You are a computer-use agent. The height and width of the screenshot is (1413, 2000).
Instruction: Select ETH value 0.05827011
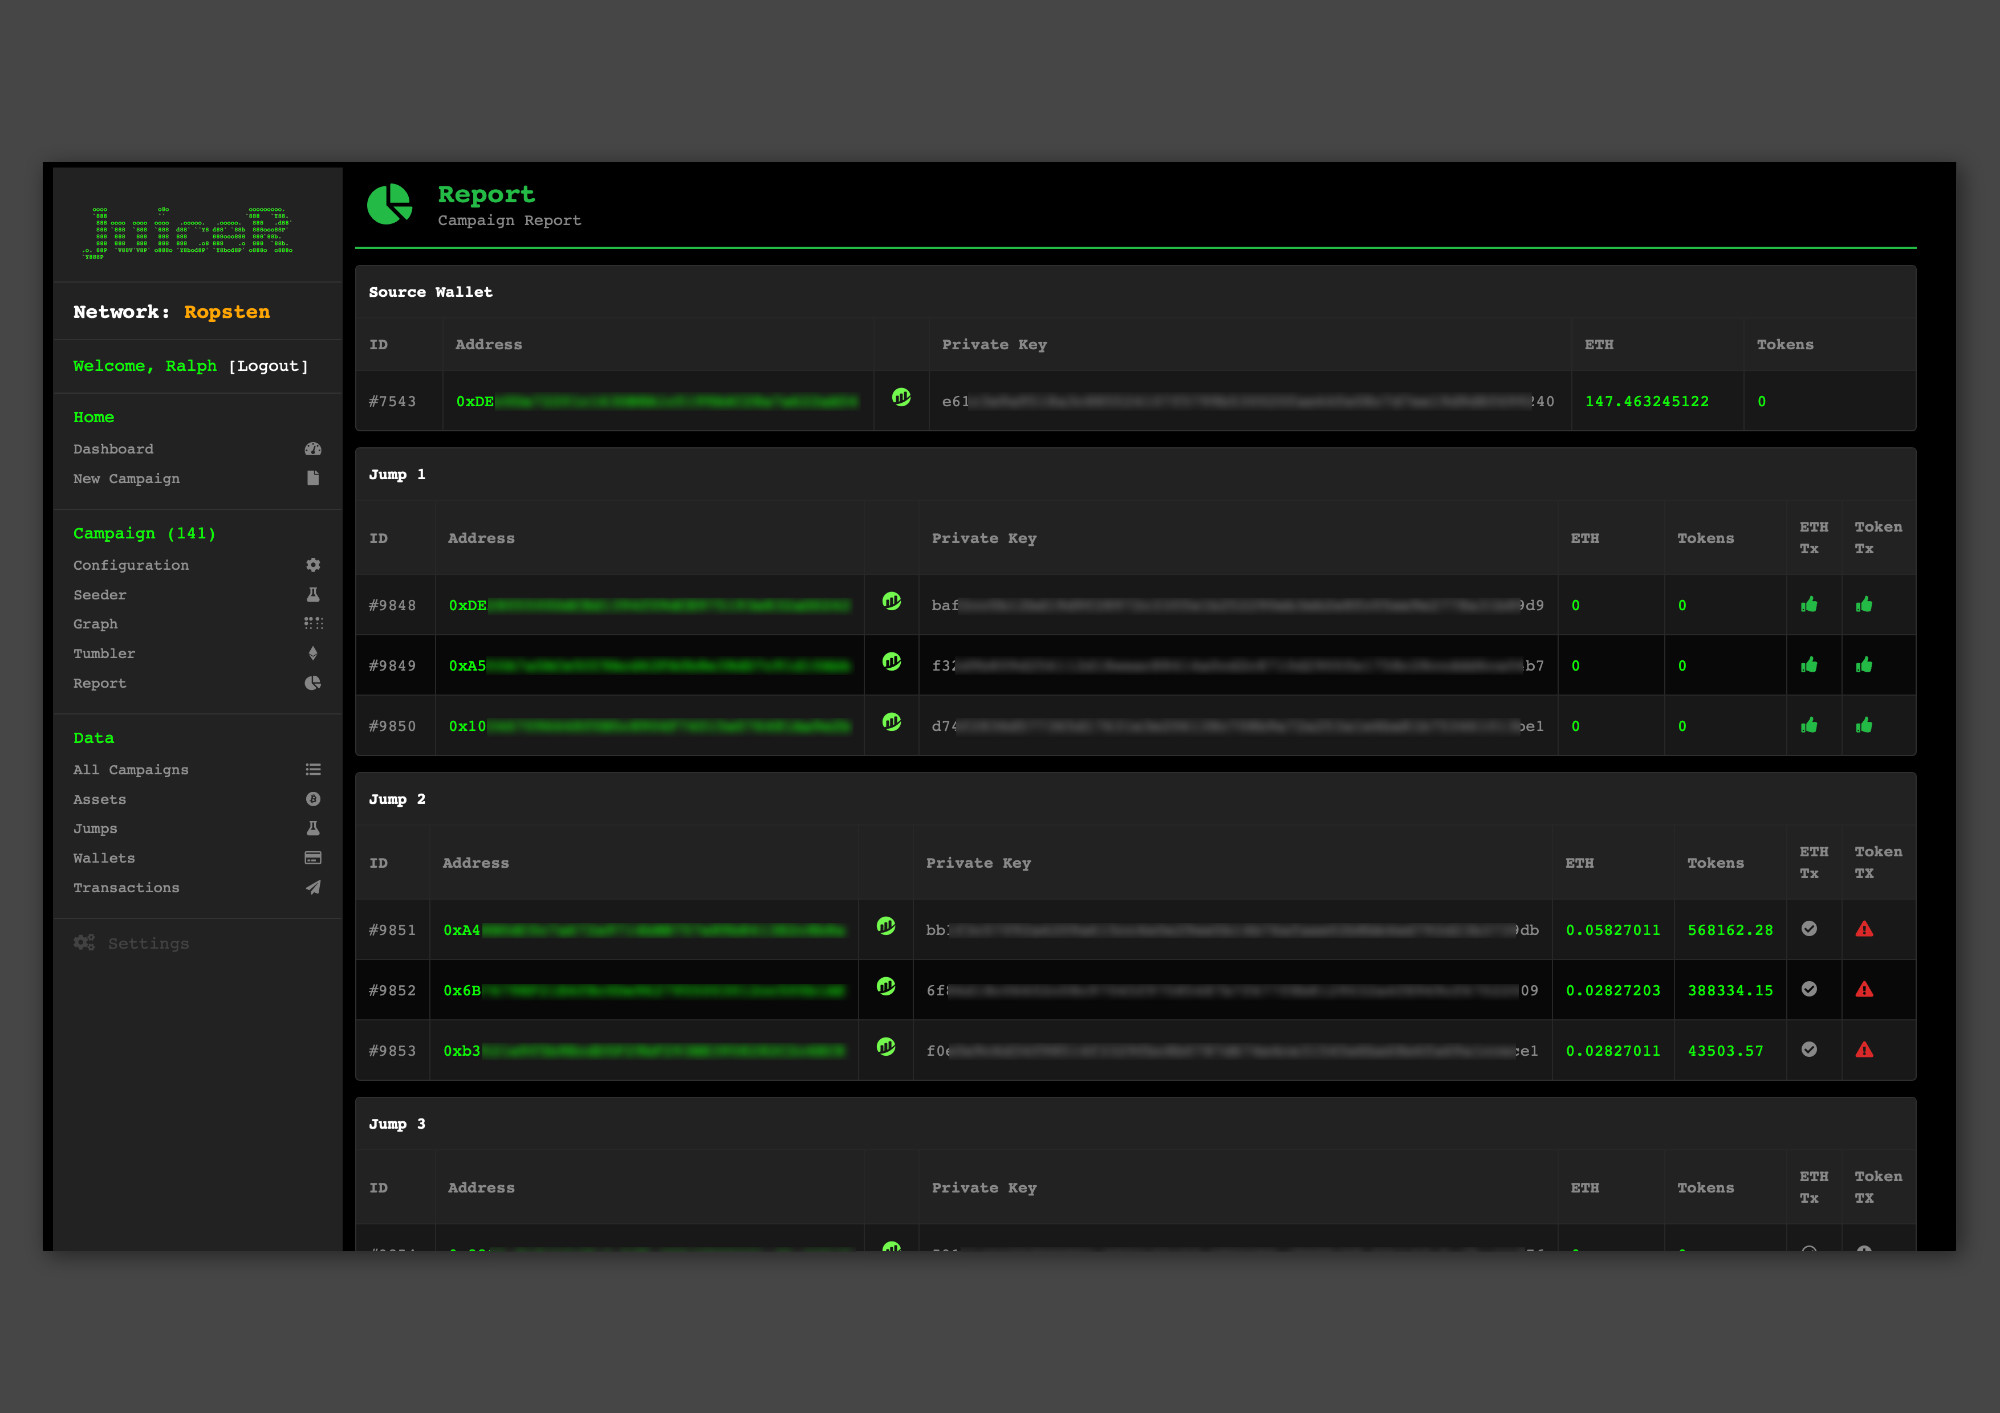(x=1613, y=931)
